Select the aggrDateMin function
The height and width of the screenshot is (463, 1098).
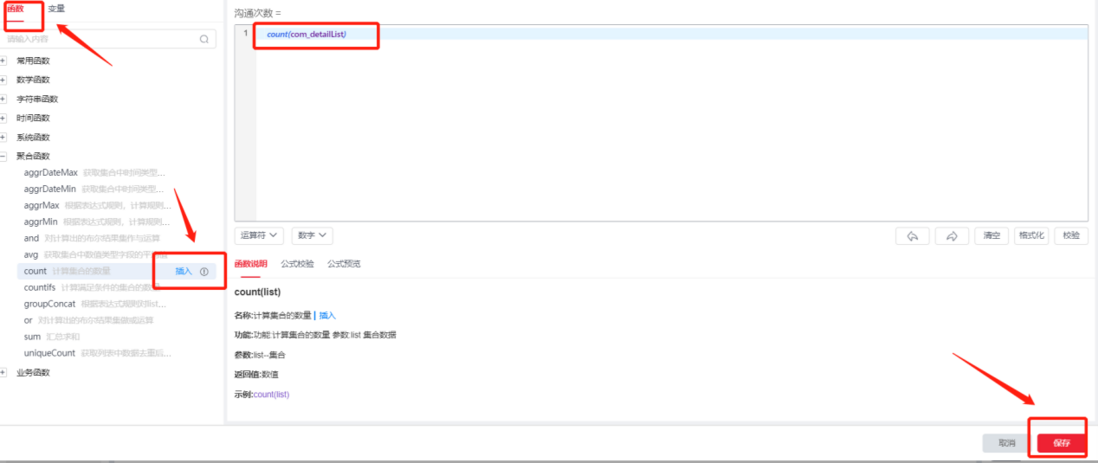(x=50, y=189)
